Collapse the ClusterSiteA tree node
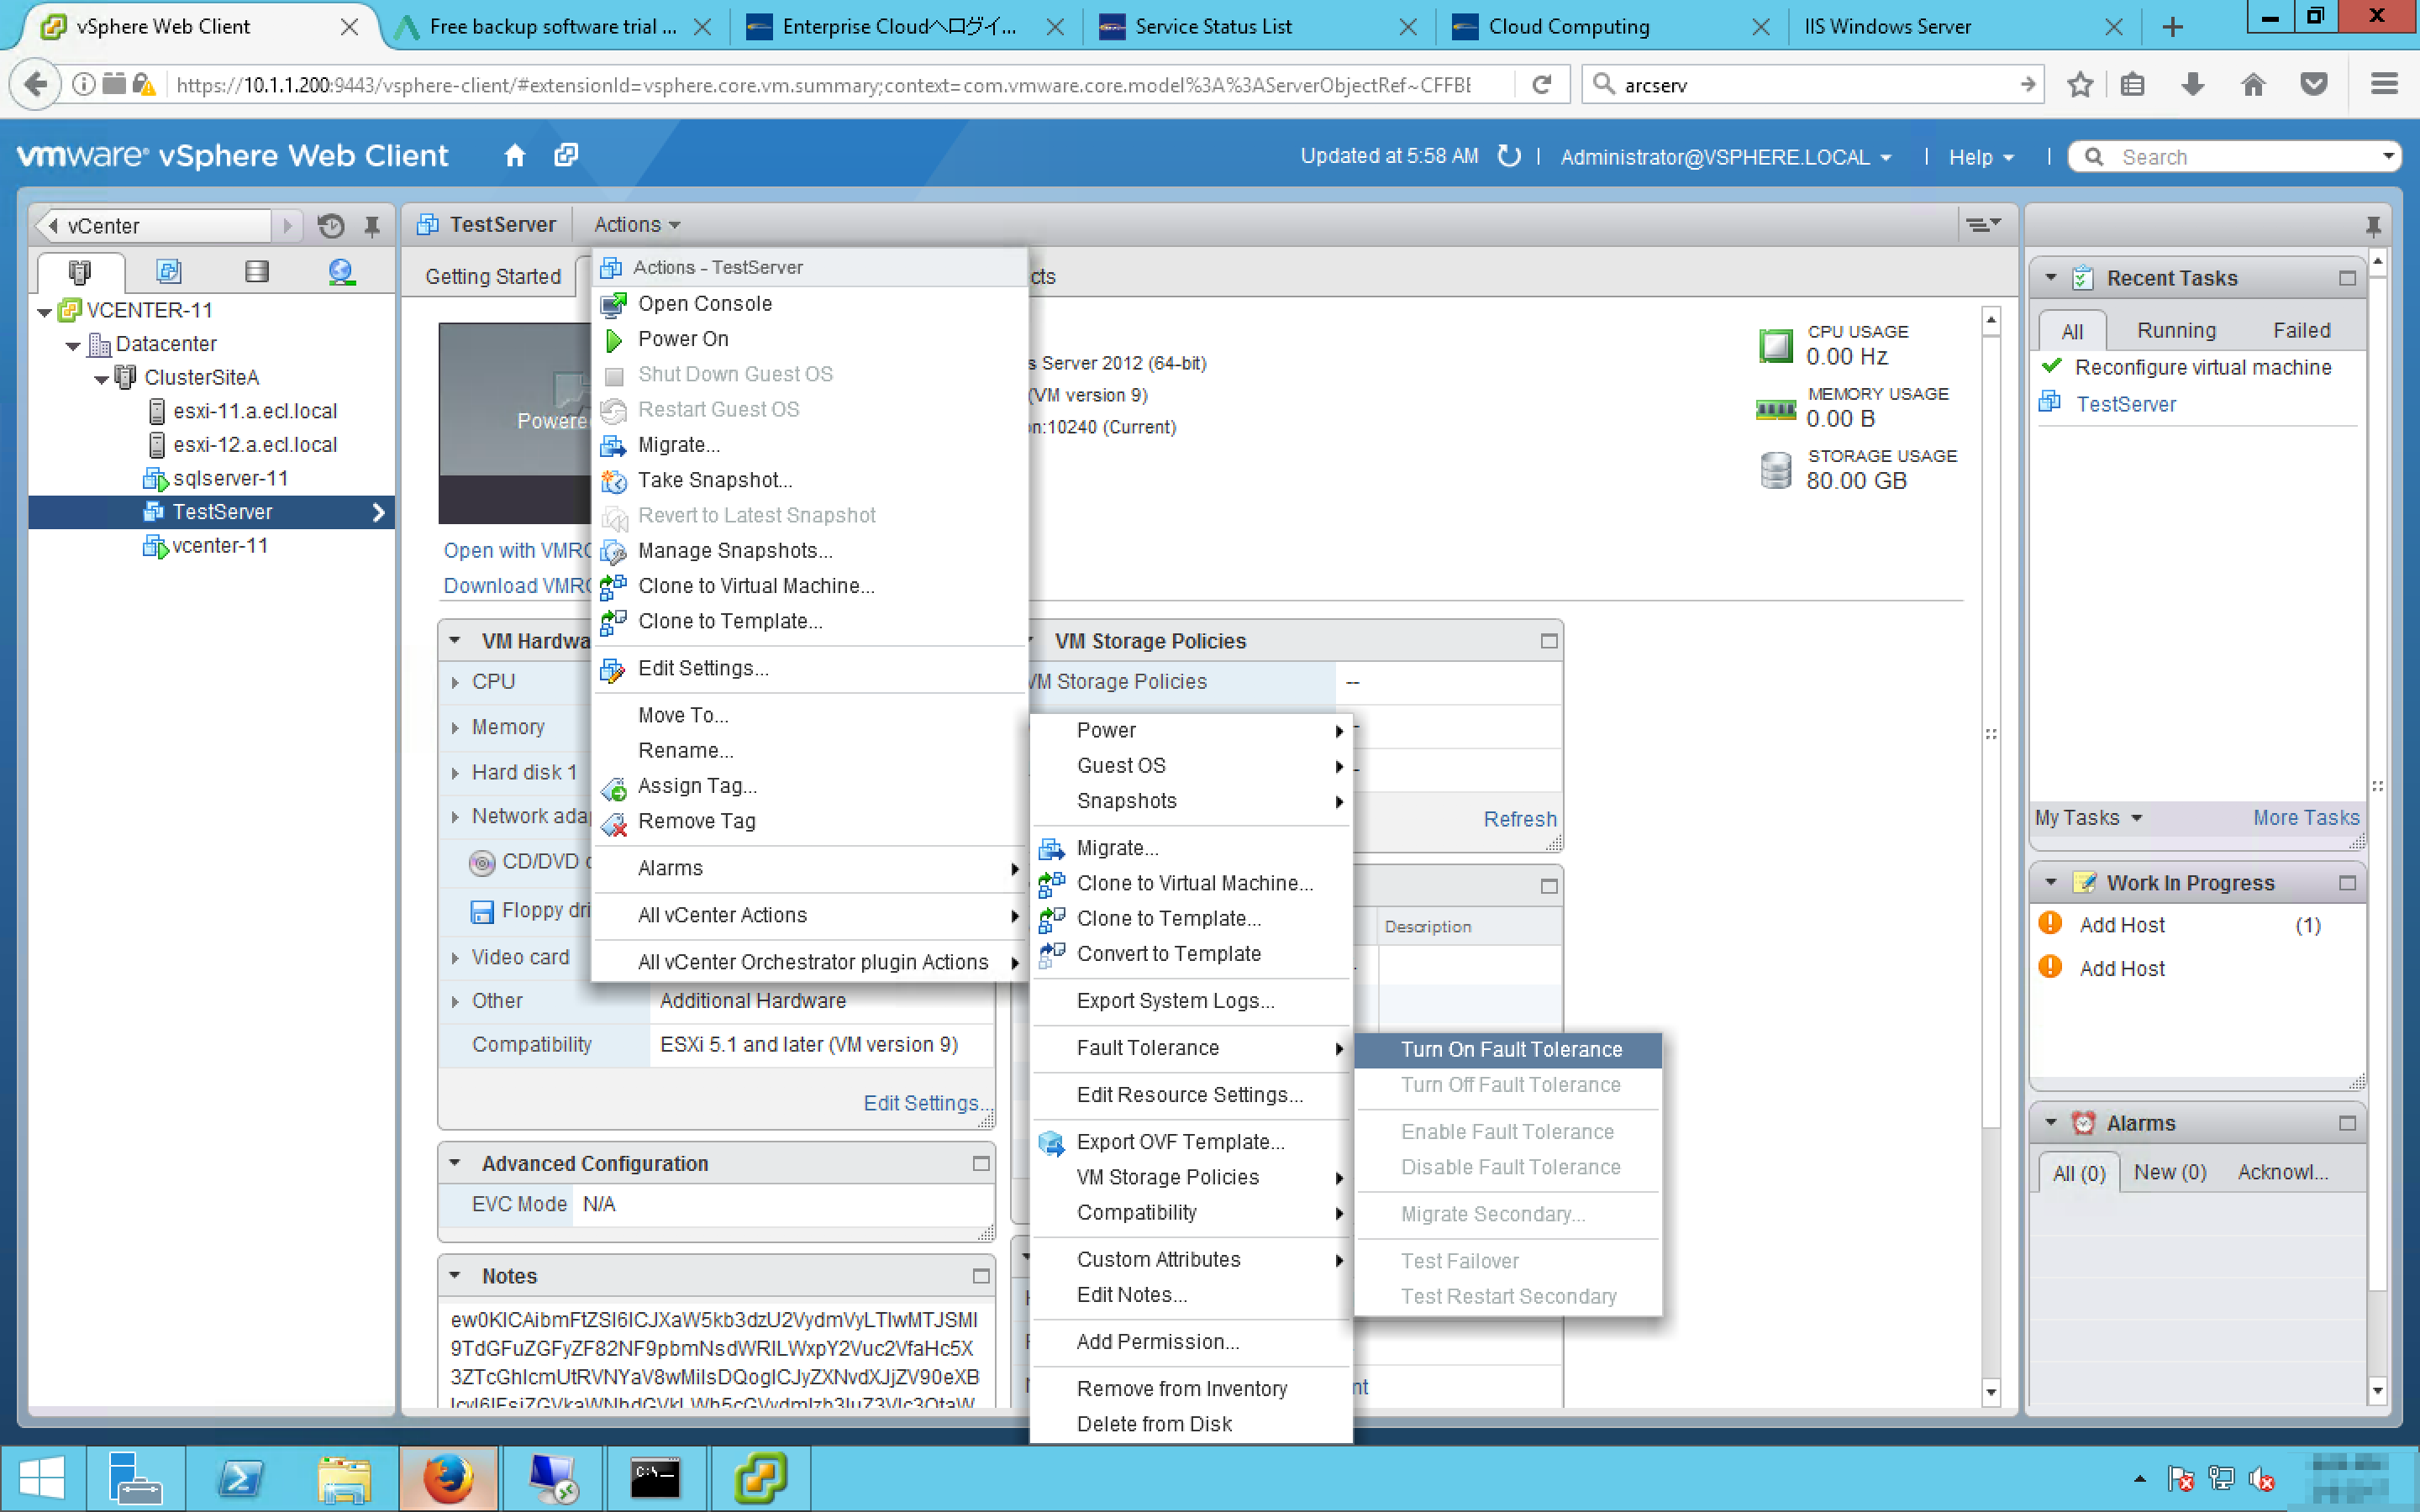 (x=102, y=379)
